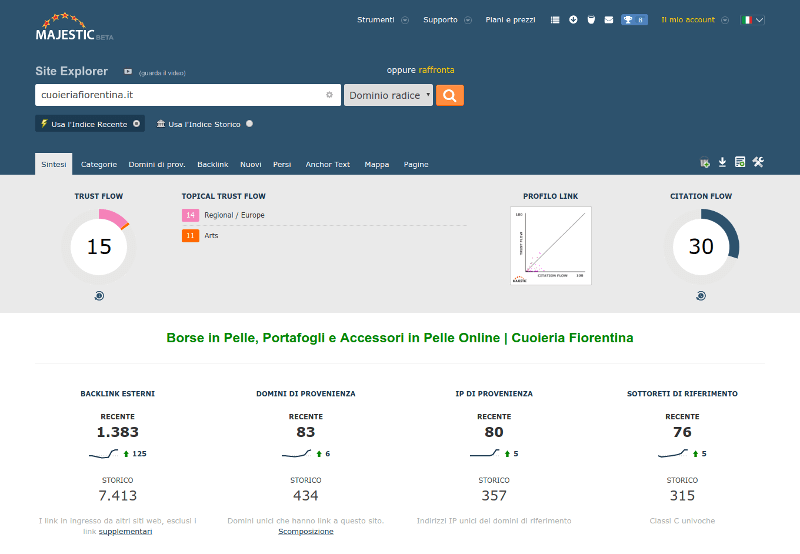Image resolution: width=800 pixels, height=554 pixels.
Task: Click the export download arrow icon above tabs
Action: click(x=722, y=162)
